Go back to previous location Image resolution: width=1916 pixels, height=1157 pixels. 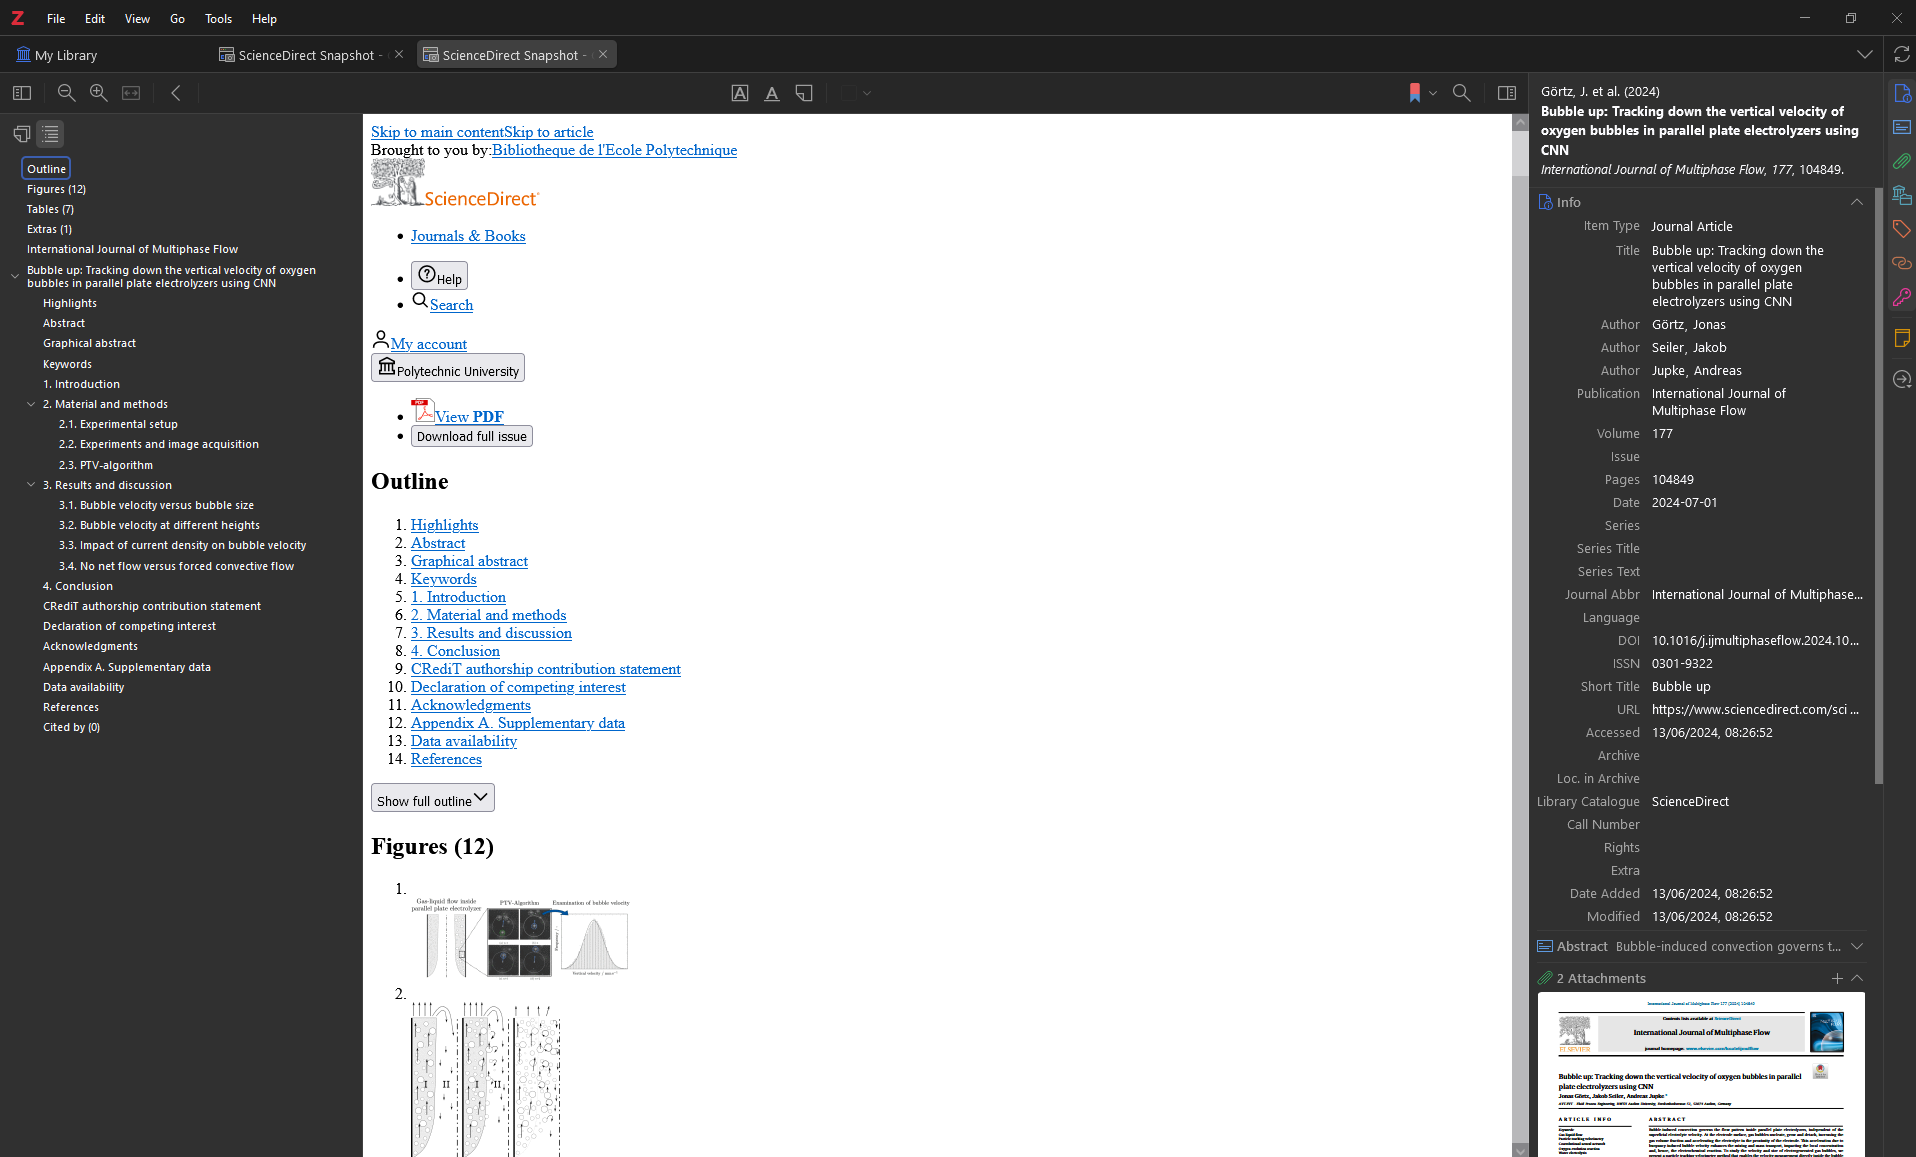[x=176, y=93]
